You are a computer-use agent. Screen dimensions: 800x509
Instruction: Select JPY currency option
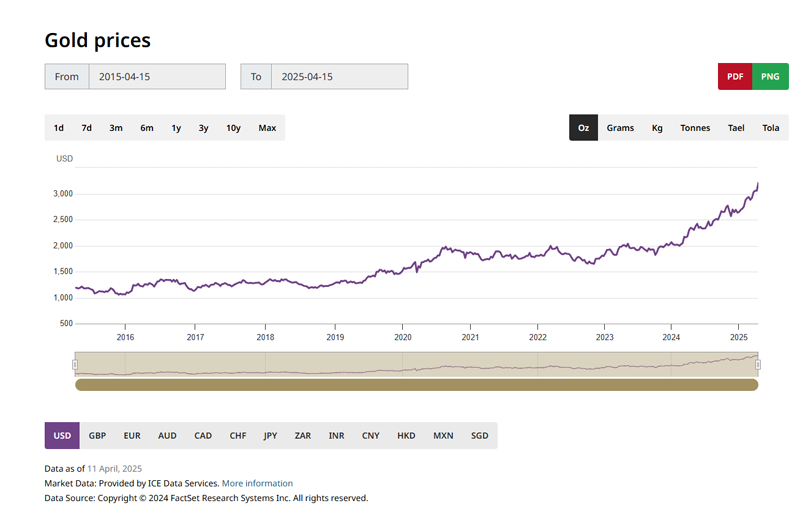coord(270,436)
